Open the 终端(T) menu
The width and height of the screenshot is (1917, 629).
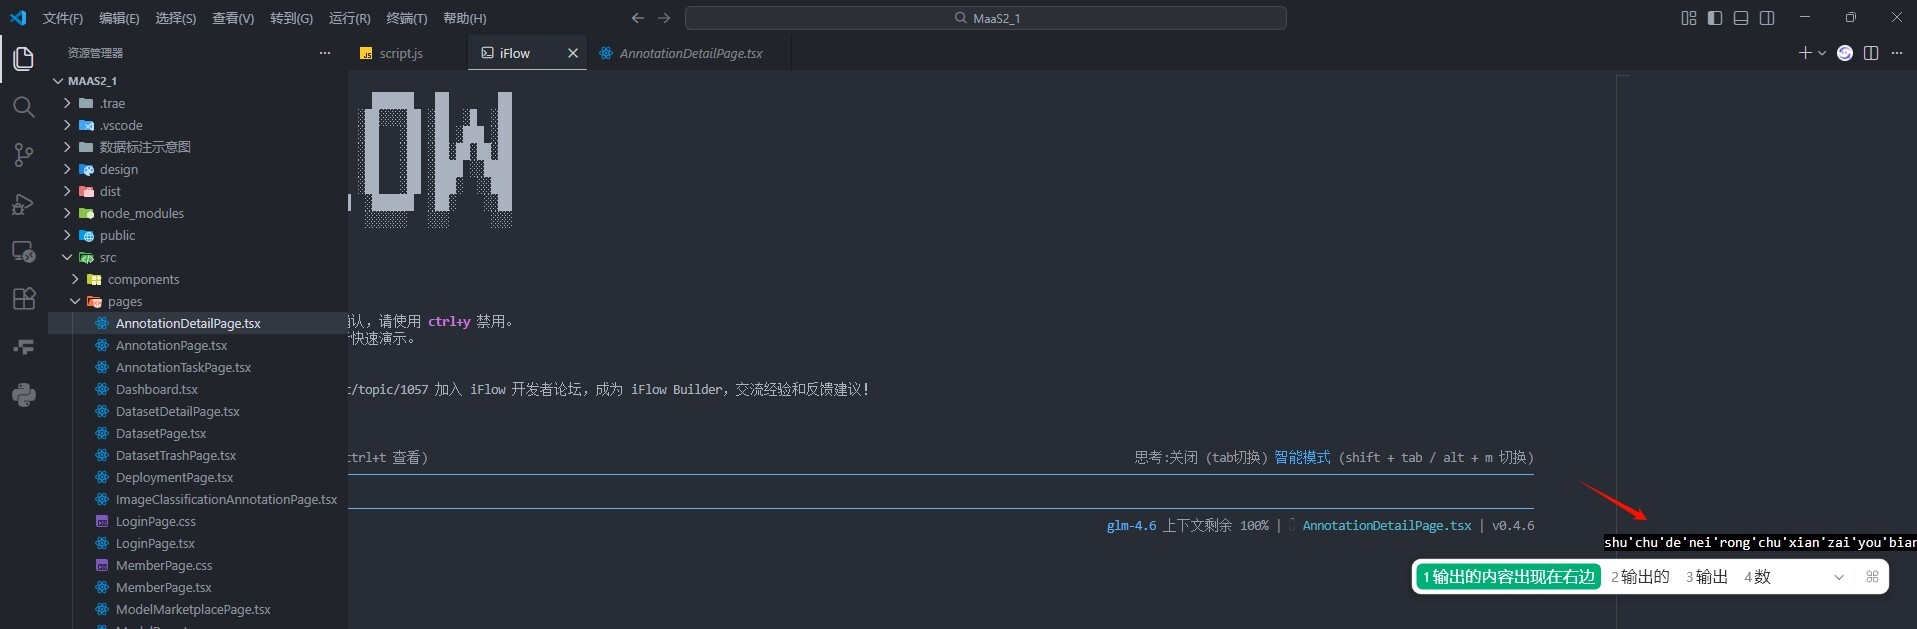click(x=406, y=18)
